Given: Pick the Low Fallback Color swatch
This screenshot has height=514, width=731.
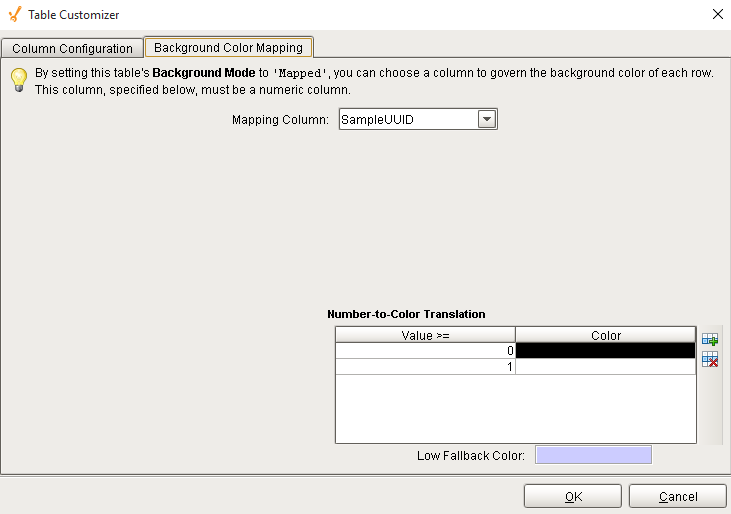Looking at the screenshot, I should (x=593, y=455).
